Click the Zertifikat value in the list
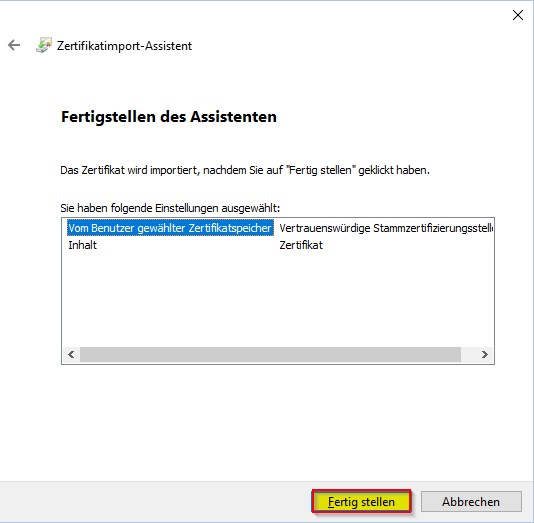Viewport: 534px width, 523px height. 301,245
